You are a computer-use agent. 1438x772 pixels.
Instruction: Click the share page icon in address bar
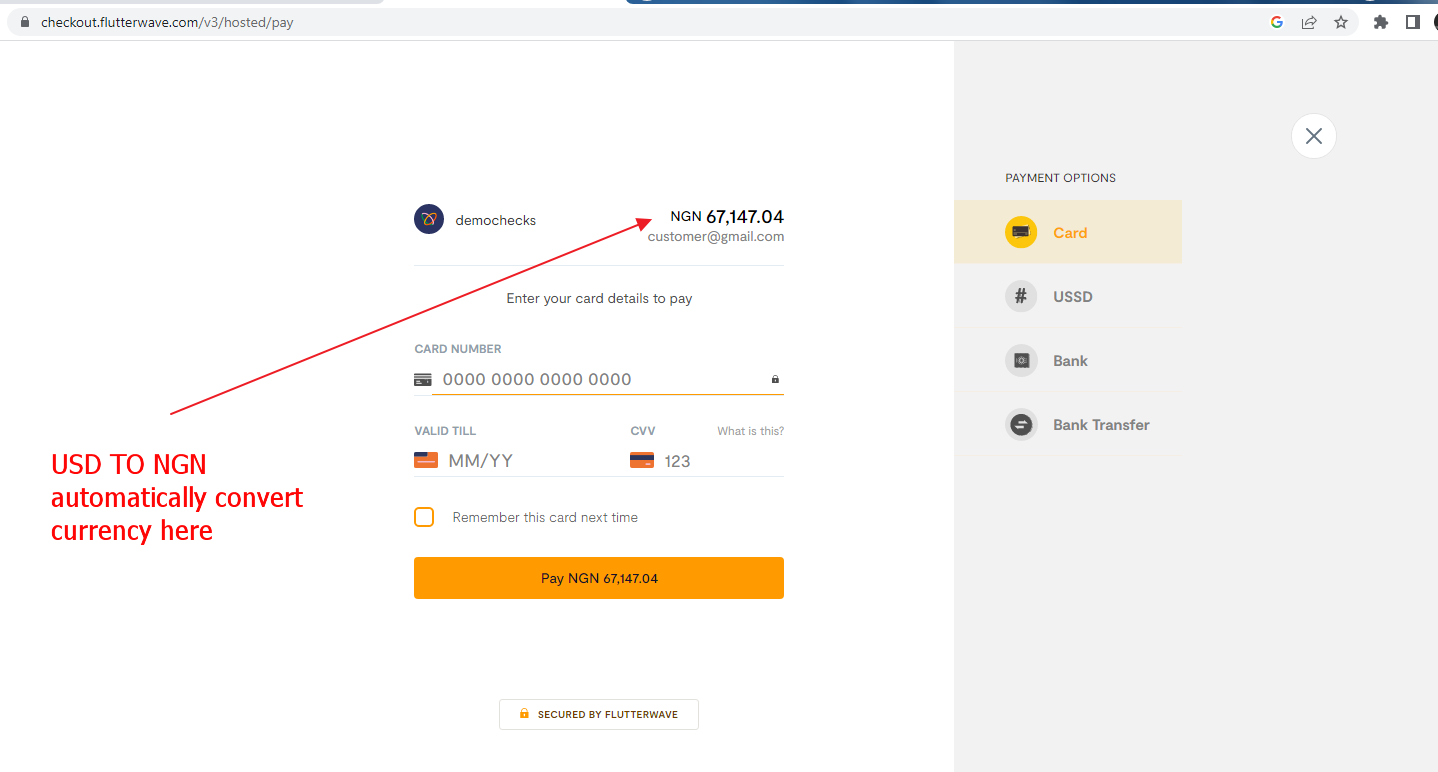1309,22
